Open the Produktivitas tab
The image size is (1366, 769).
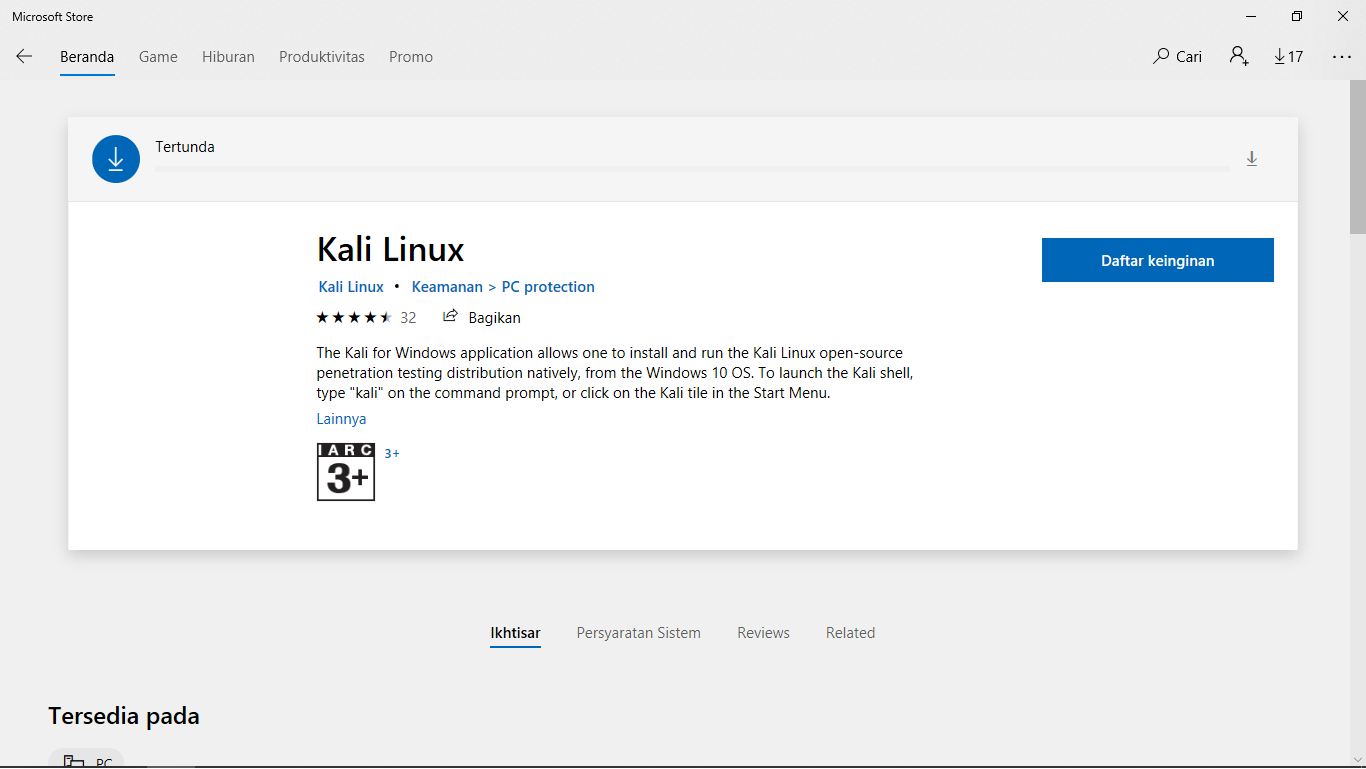[x=322, y=57]
